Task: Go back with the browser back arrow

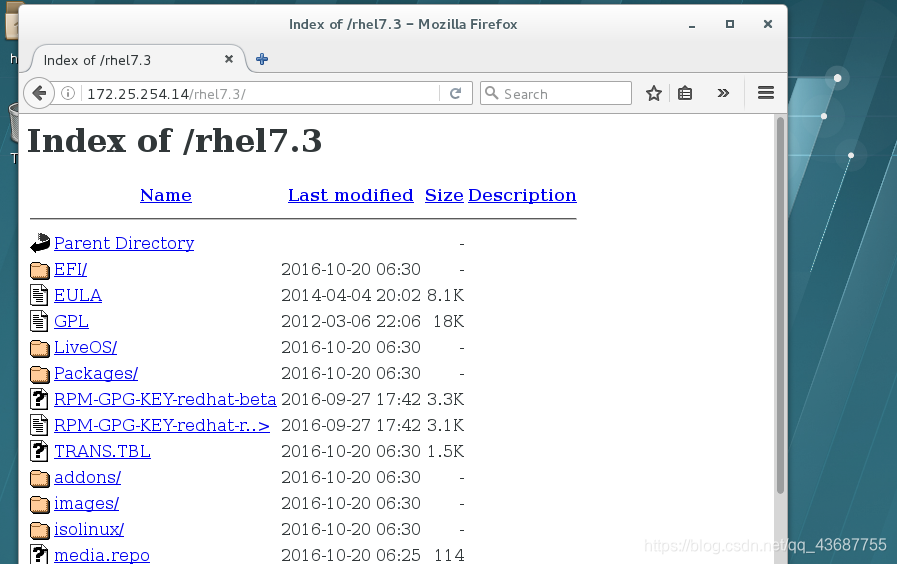Action: tap(39, 93)
